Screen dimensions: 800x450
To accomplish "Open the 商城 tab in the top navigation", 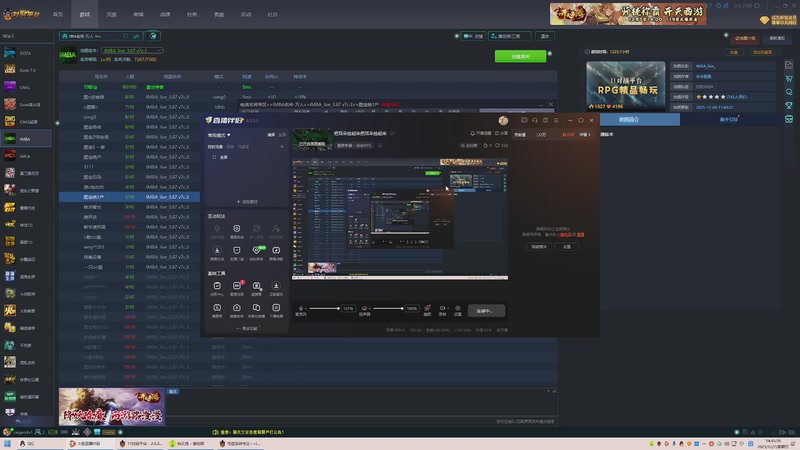I will (138, 14).
